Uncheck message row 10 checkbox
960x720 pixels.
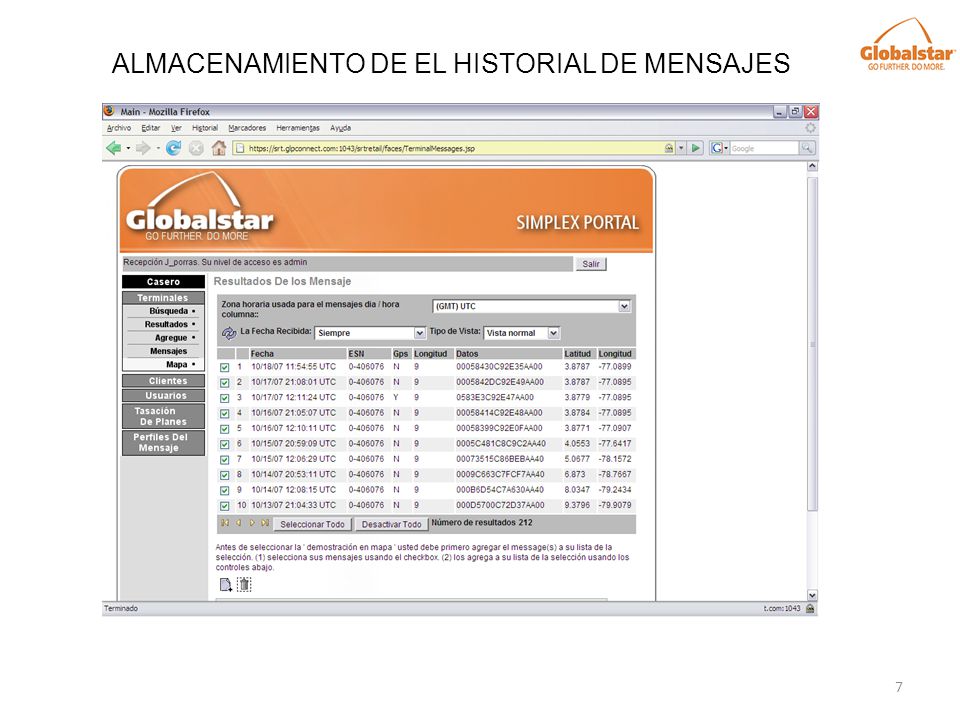pos(225,506)
